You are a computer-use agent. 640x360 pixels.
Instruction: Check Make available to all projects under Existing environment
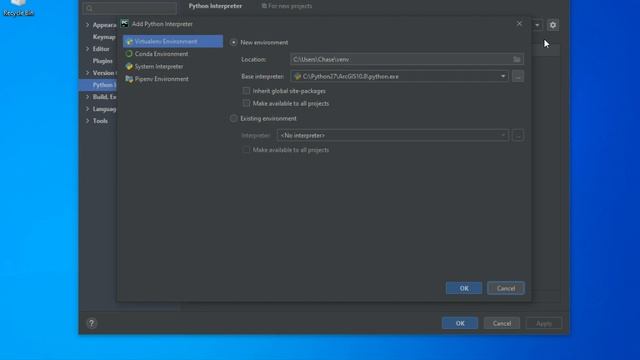[246, 150]
